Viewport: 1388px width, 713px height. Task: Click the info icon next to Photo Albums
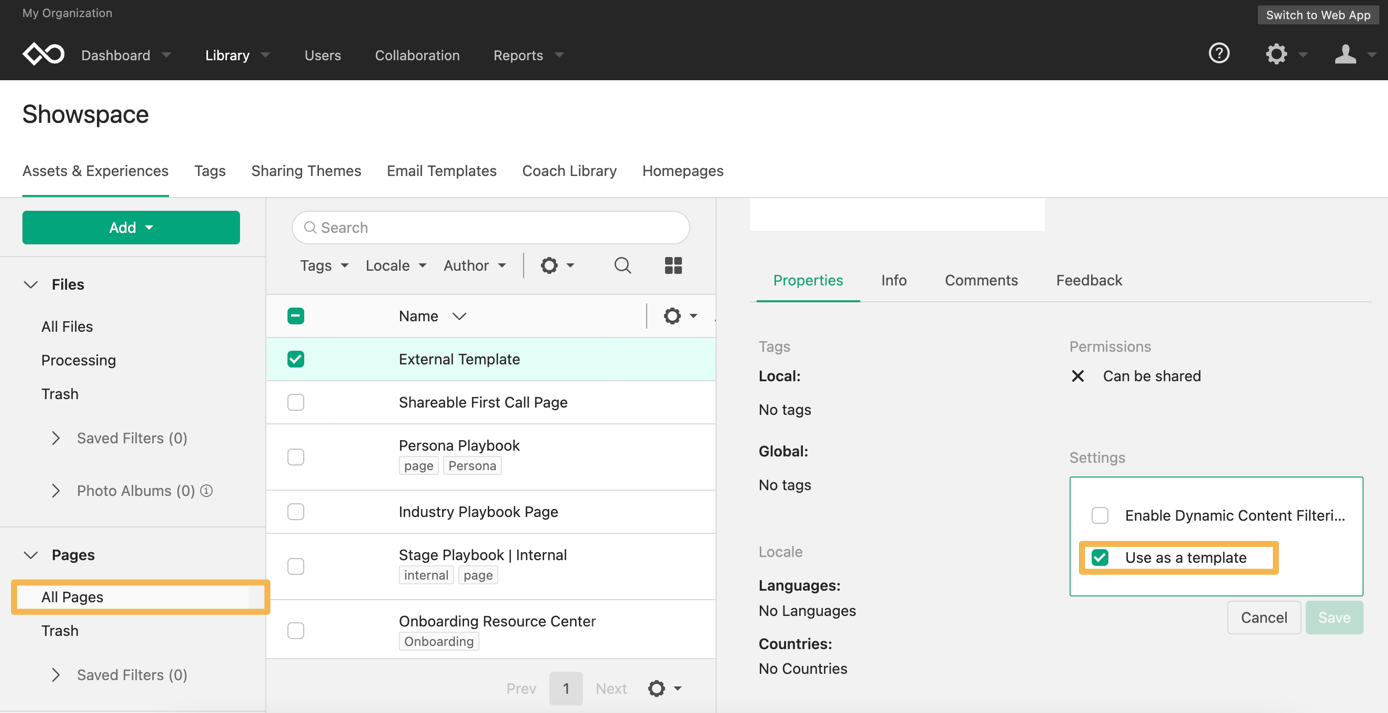pos(206,491)
